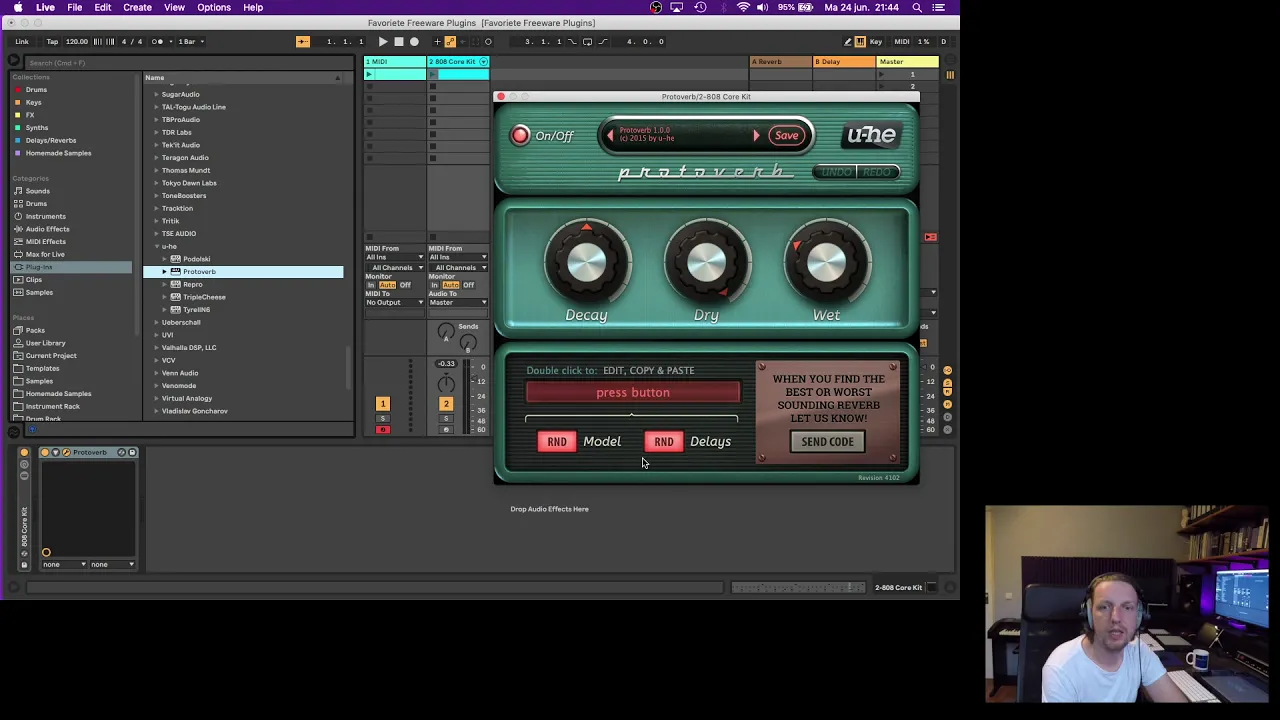
Task: Select the Drums collection
Action: (36, 89)
